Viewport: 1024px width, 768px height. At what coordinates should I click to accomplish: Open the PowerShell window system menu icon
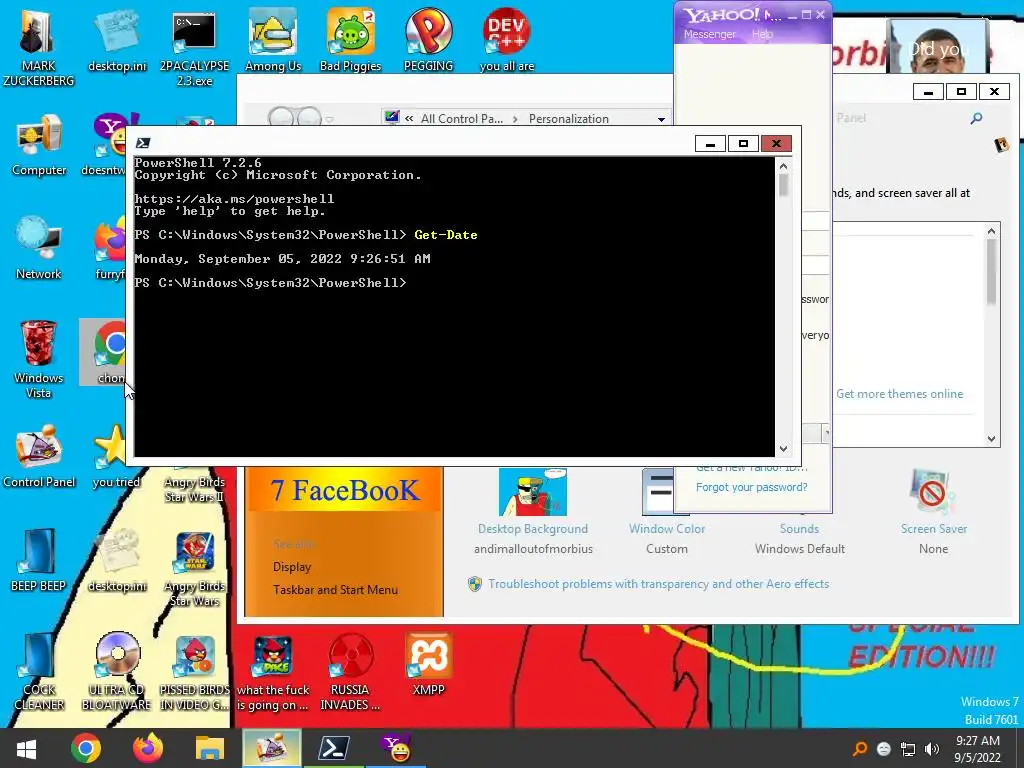tap(143, 143)
